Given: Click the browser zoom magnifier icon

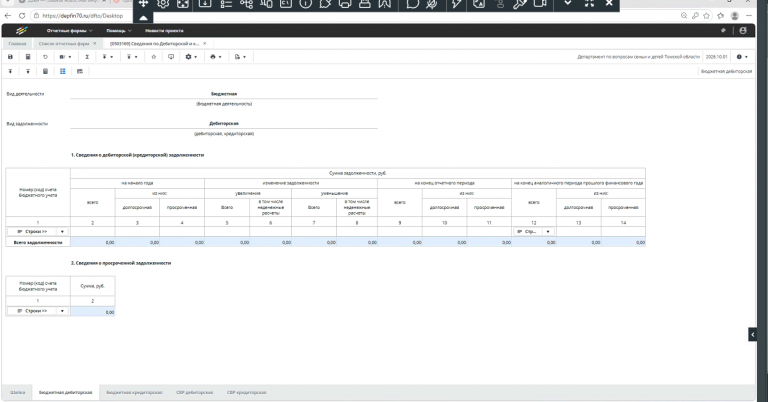Looking at the screenshot, I should (x=684, y=16).
